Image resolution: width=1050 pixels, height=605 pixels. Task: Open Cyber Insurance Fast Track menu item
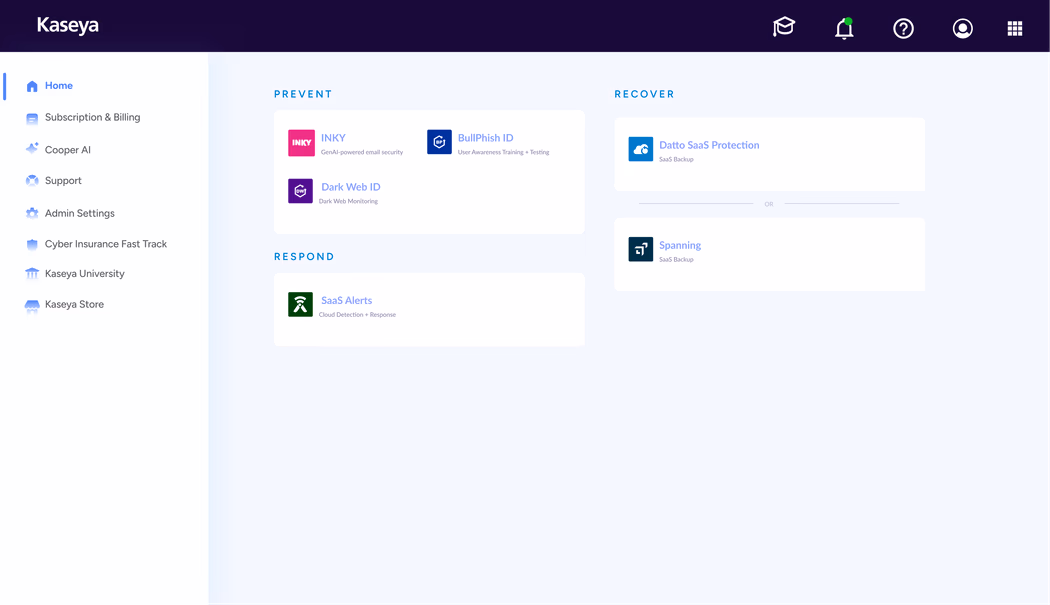(106, 244)
